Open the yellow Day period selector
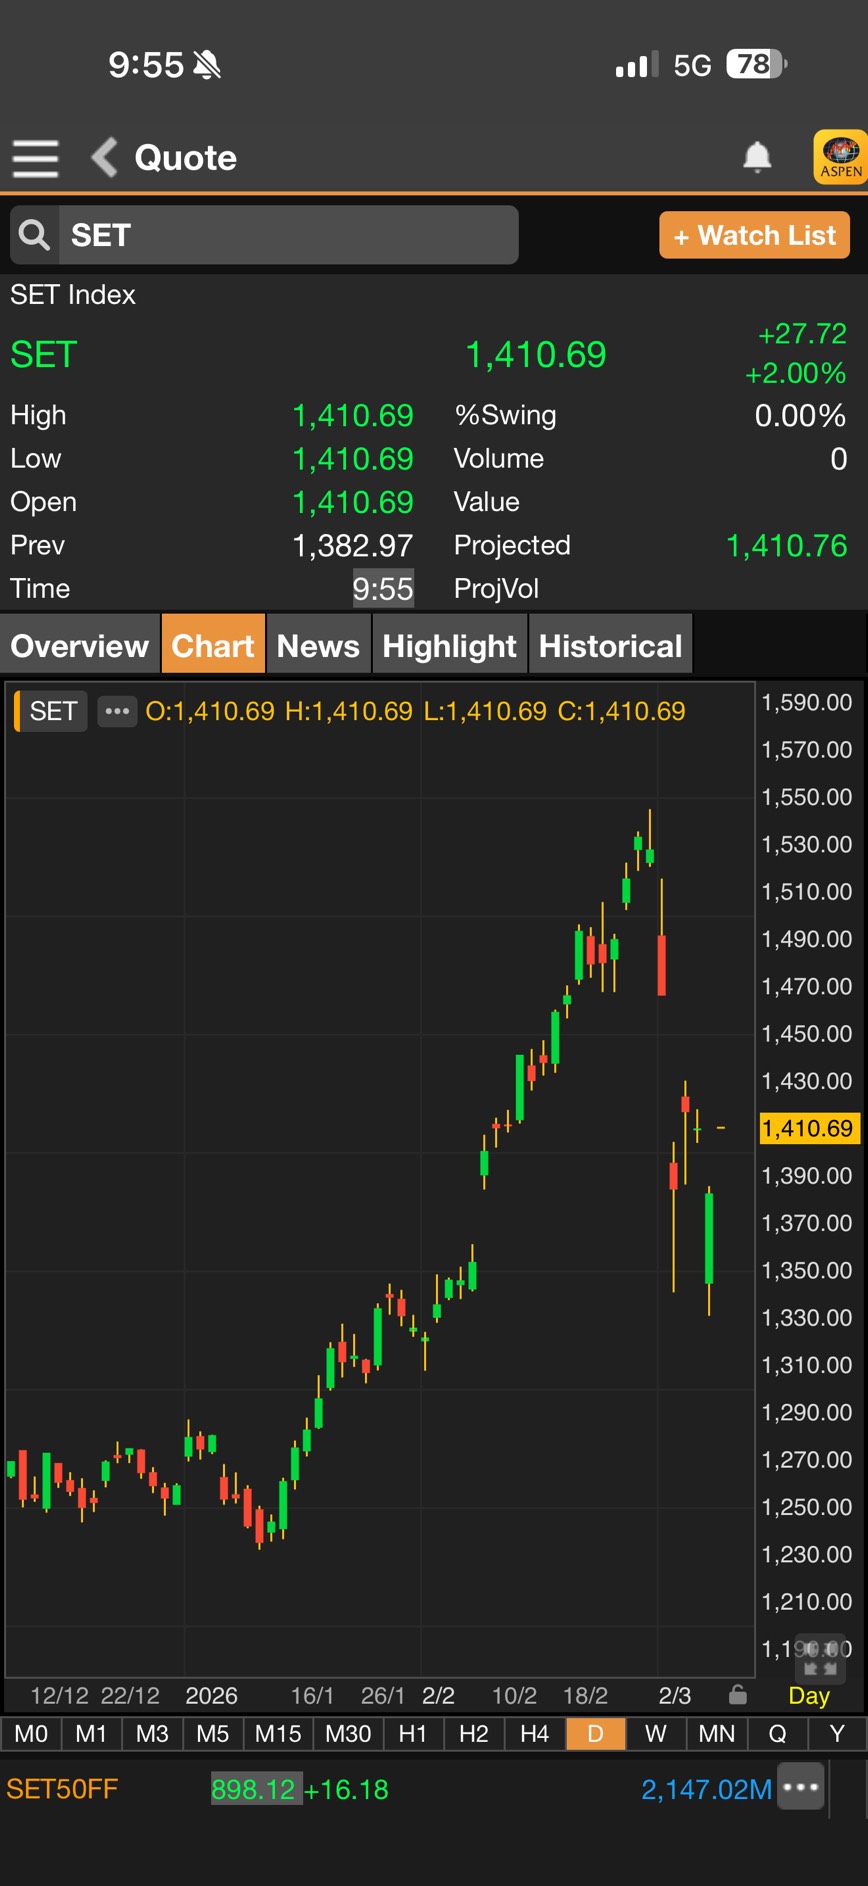Screen dimensions: 868x1886 point(808,1696)
